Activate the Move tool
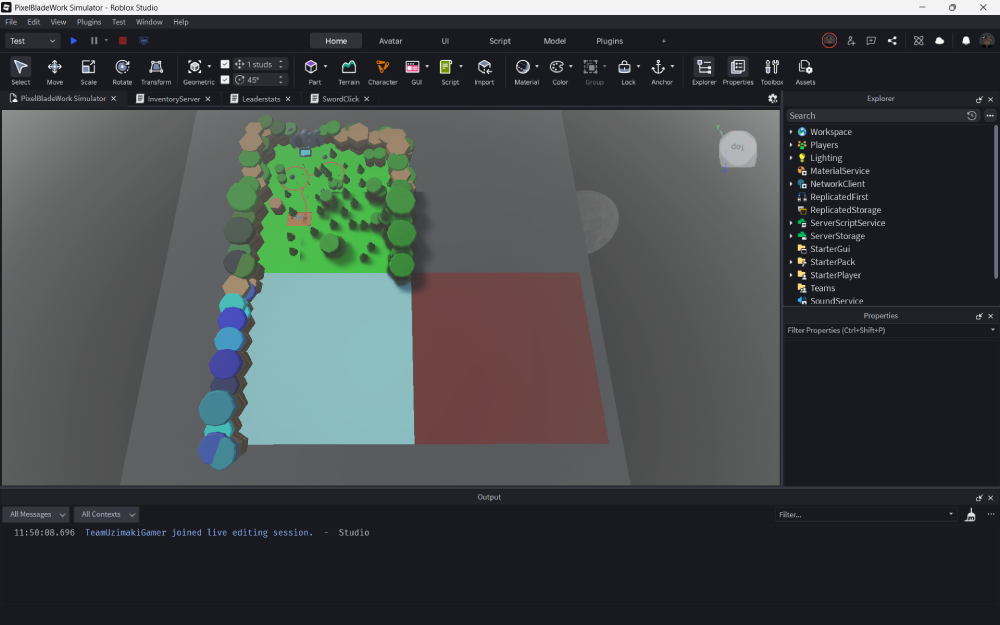This screenshot has height=625, width=1000. [x=55, y=71]
